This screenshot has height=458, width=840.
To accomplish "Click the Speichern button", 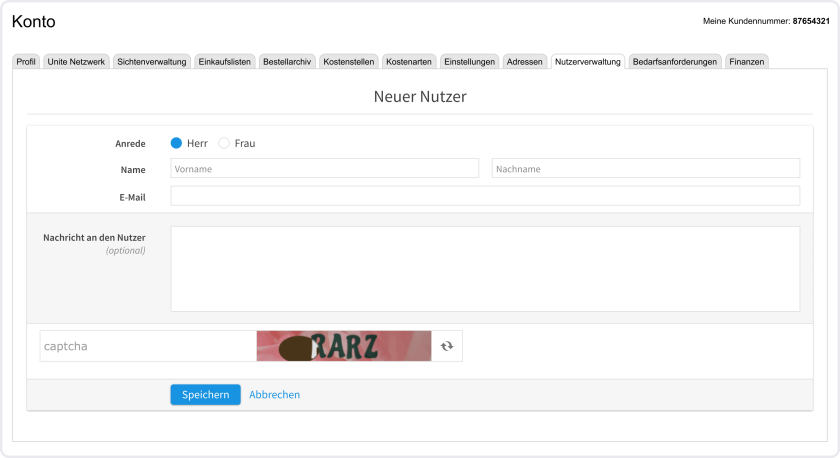I will [x=205, y=395].
